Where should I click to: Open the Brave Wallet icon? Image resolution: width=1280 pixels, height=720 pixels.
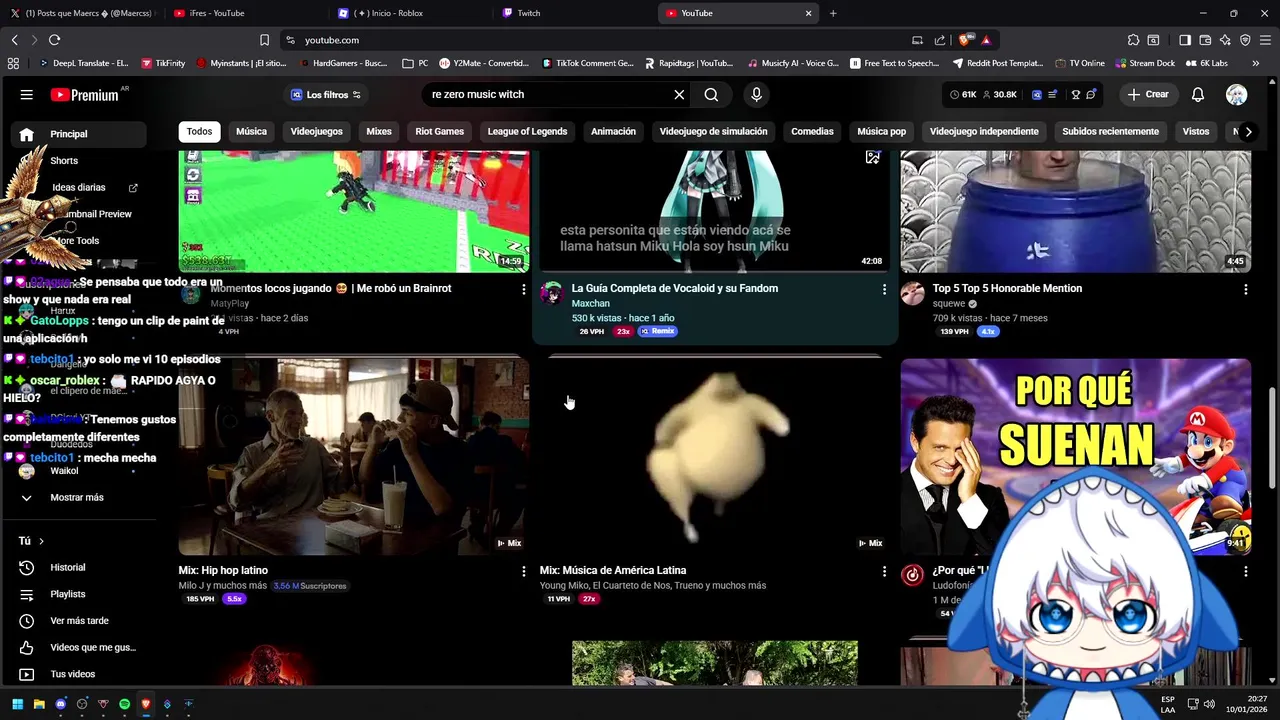(1205, 40)
